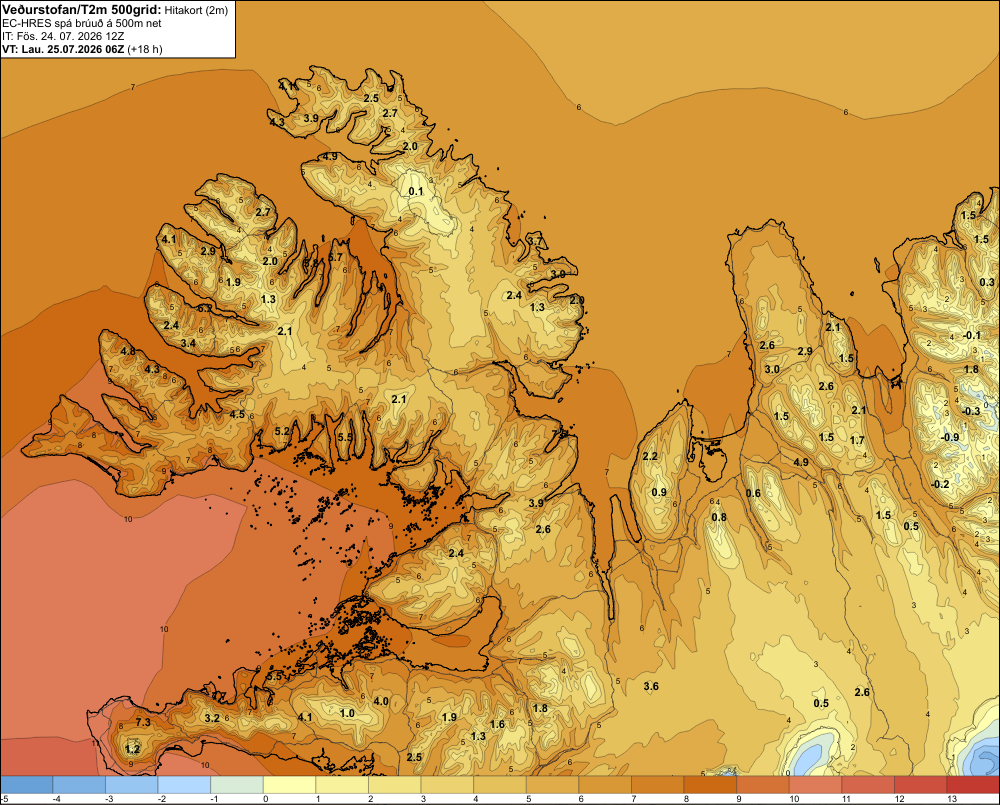This screenshot has height=805, width=1000.
Task: Click the '0.9' temperature value
Action: click(659, 492)
